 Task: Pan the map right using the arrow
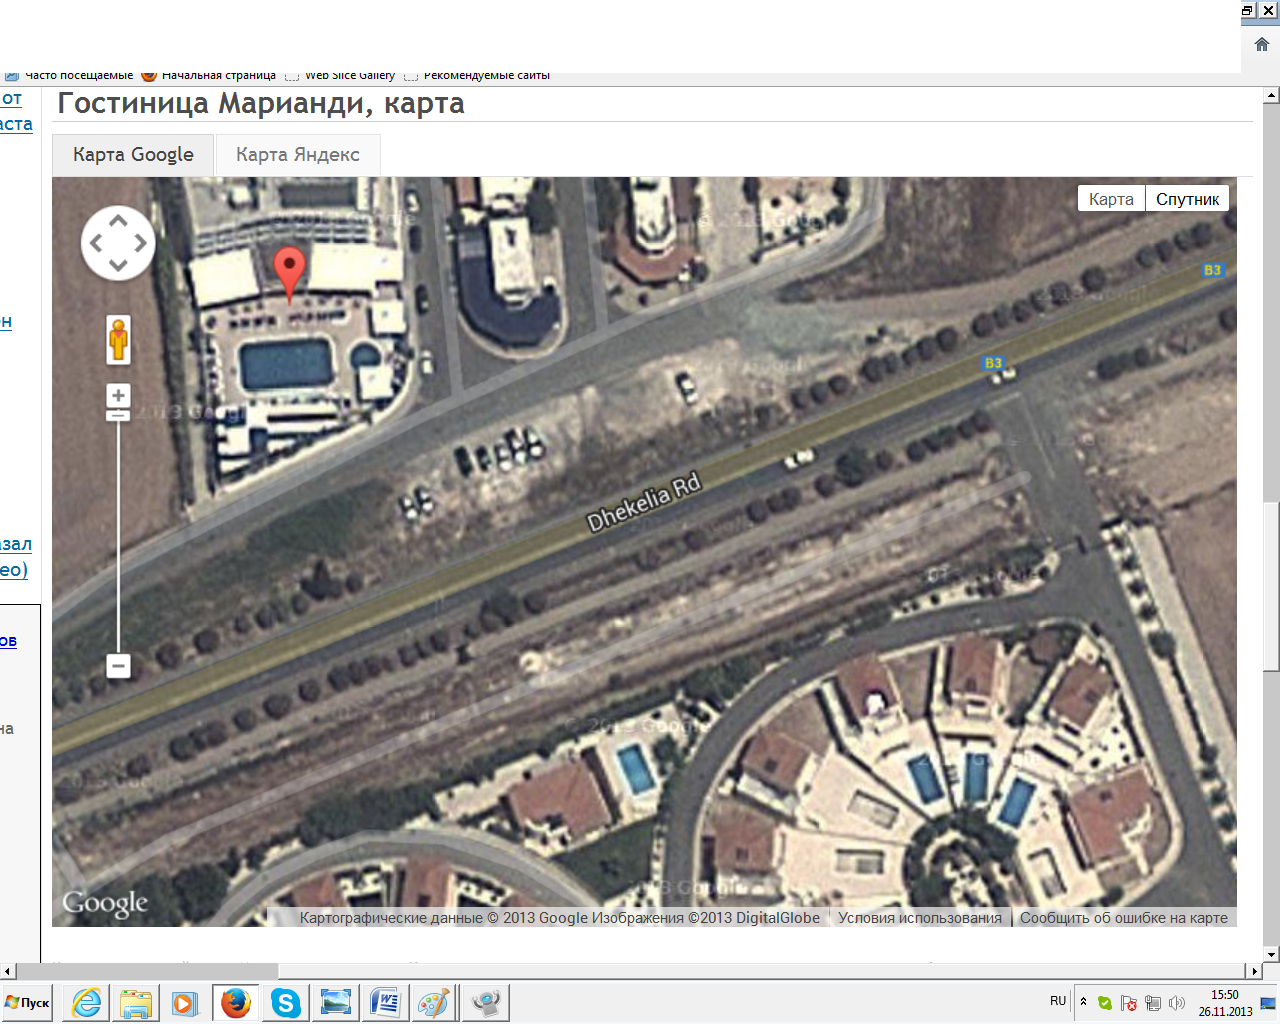141,243
